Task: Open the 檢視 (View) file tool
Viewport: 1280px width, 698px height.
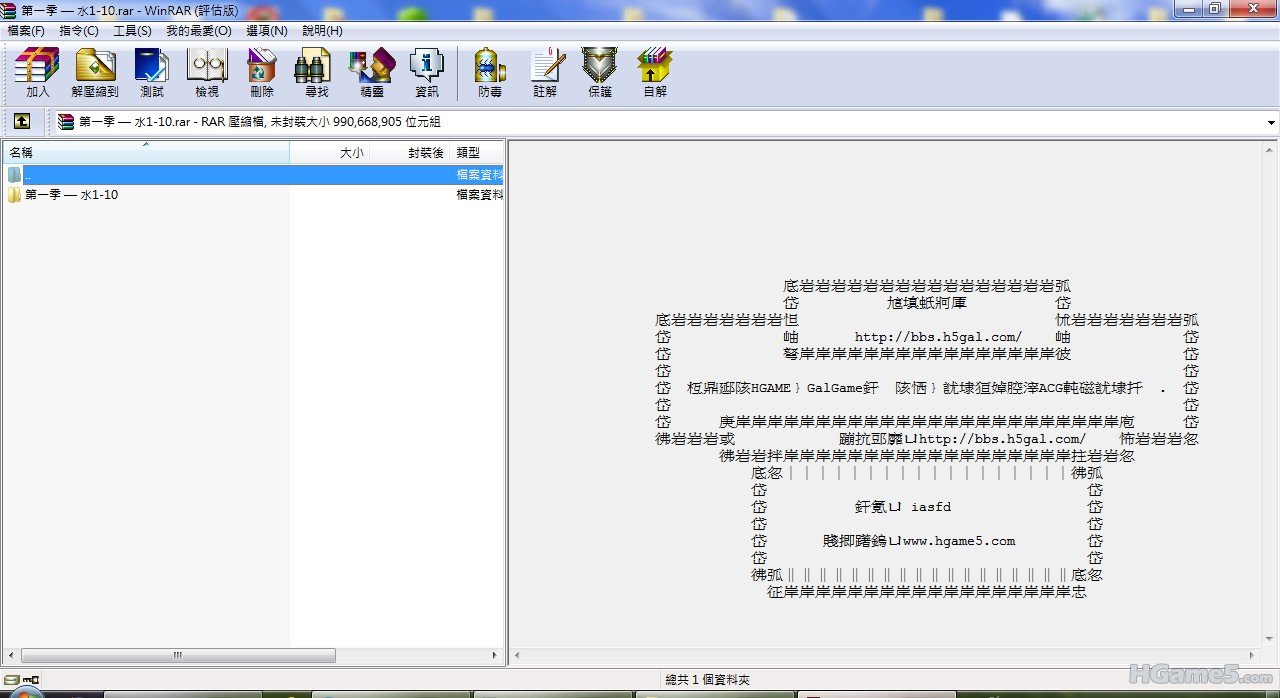Action: pyautogui.click(x=207, y=72)
